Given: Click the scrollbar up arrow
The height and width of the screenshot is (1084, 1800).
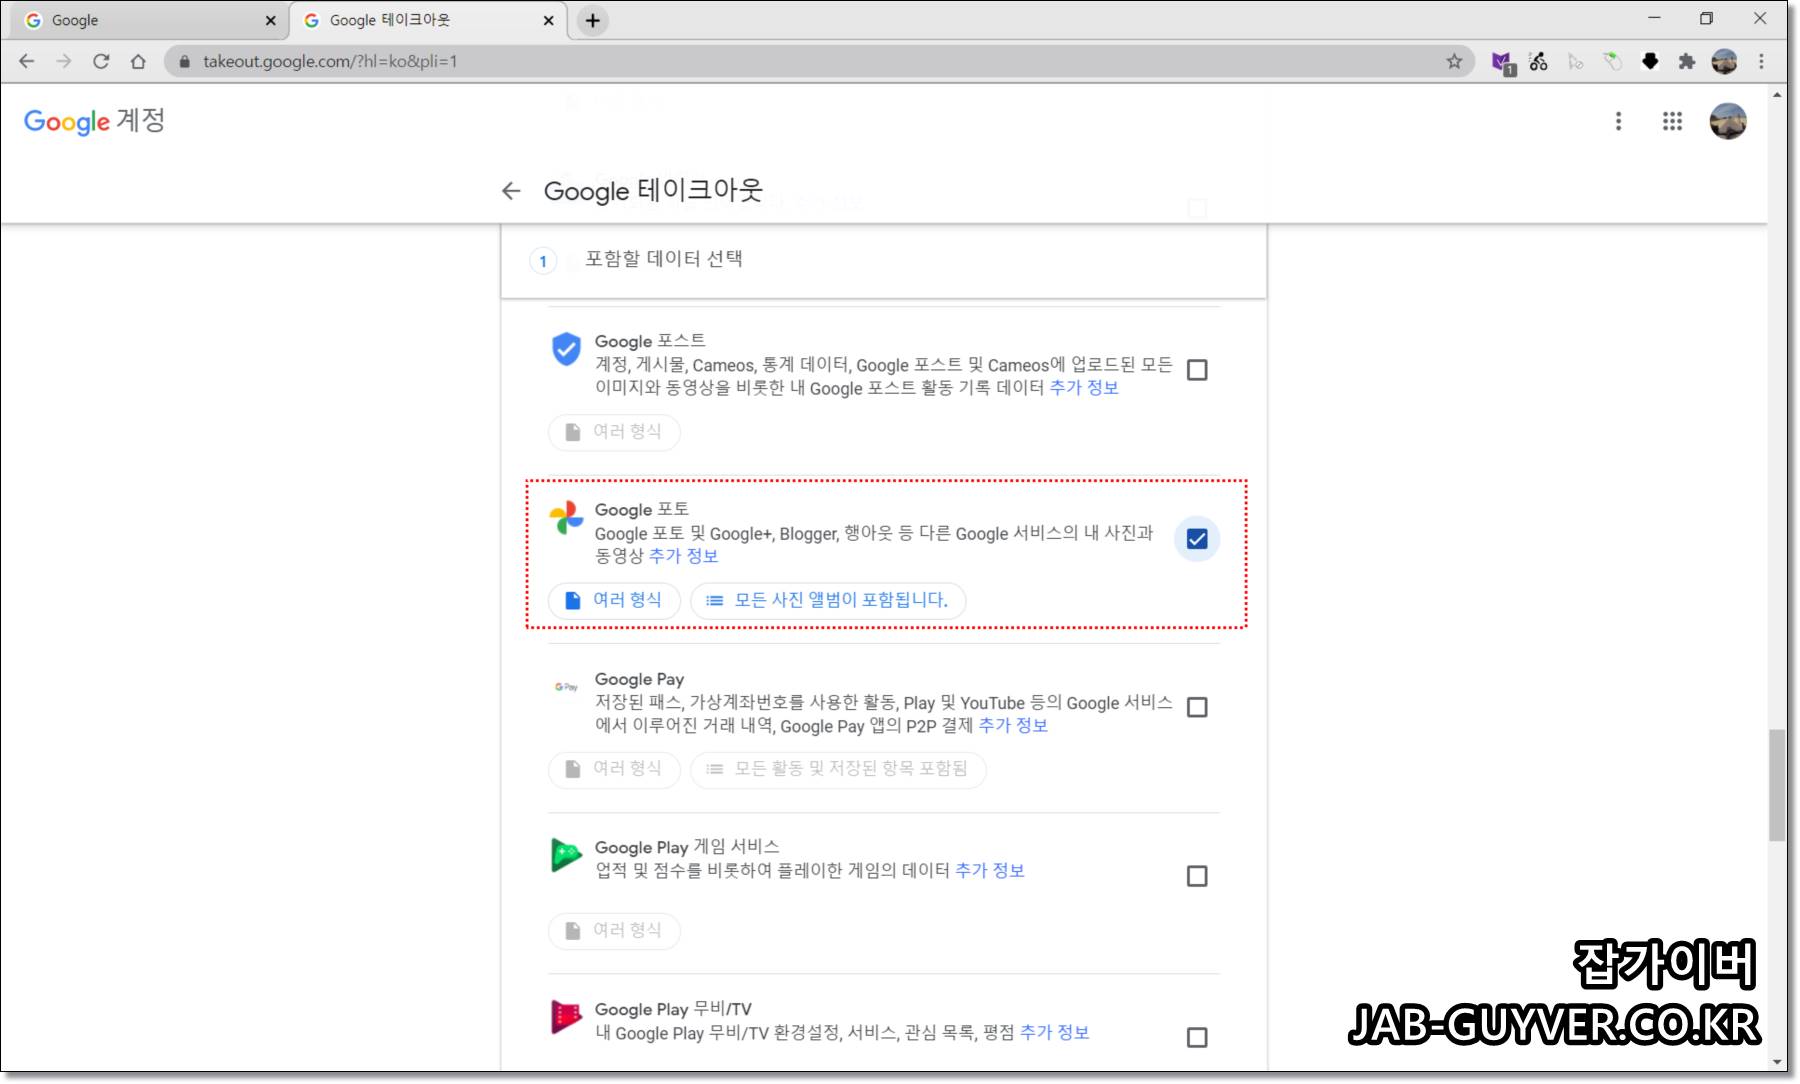Looking at the screenshot, I should [x=1777, y=95].
